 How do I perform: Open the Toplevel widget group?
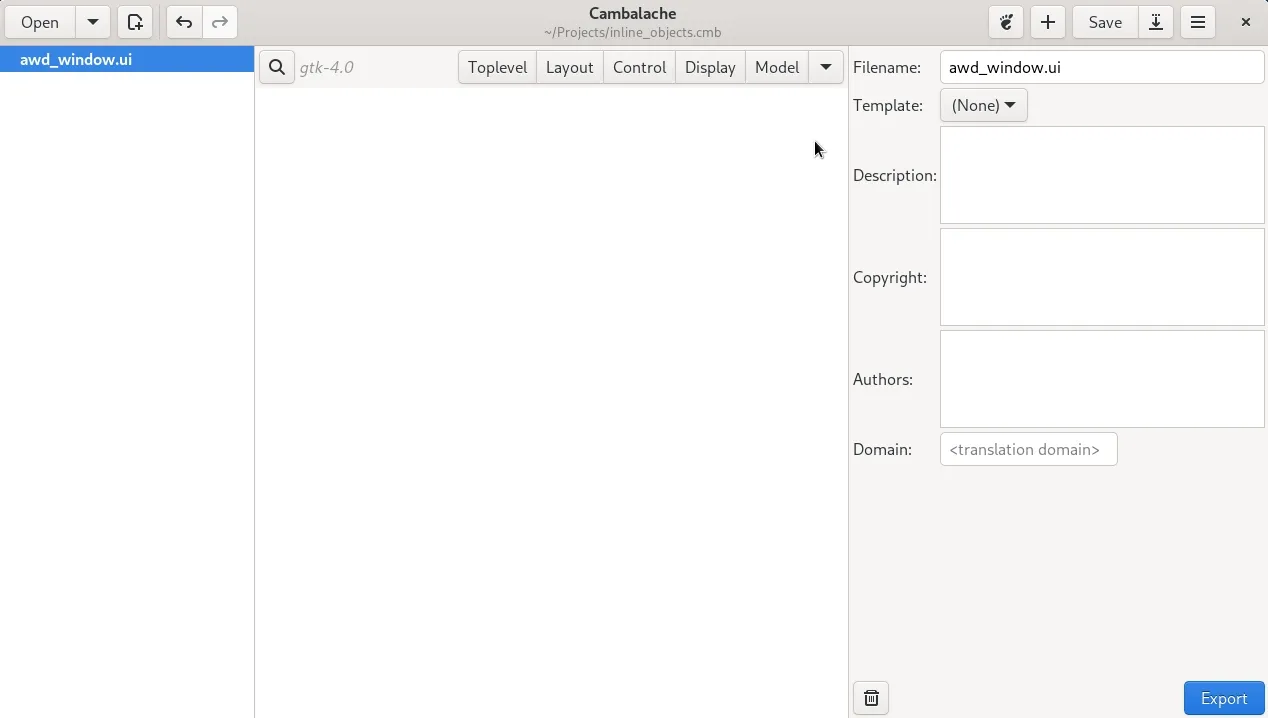(497, 67)
